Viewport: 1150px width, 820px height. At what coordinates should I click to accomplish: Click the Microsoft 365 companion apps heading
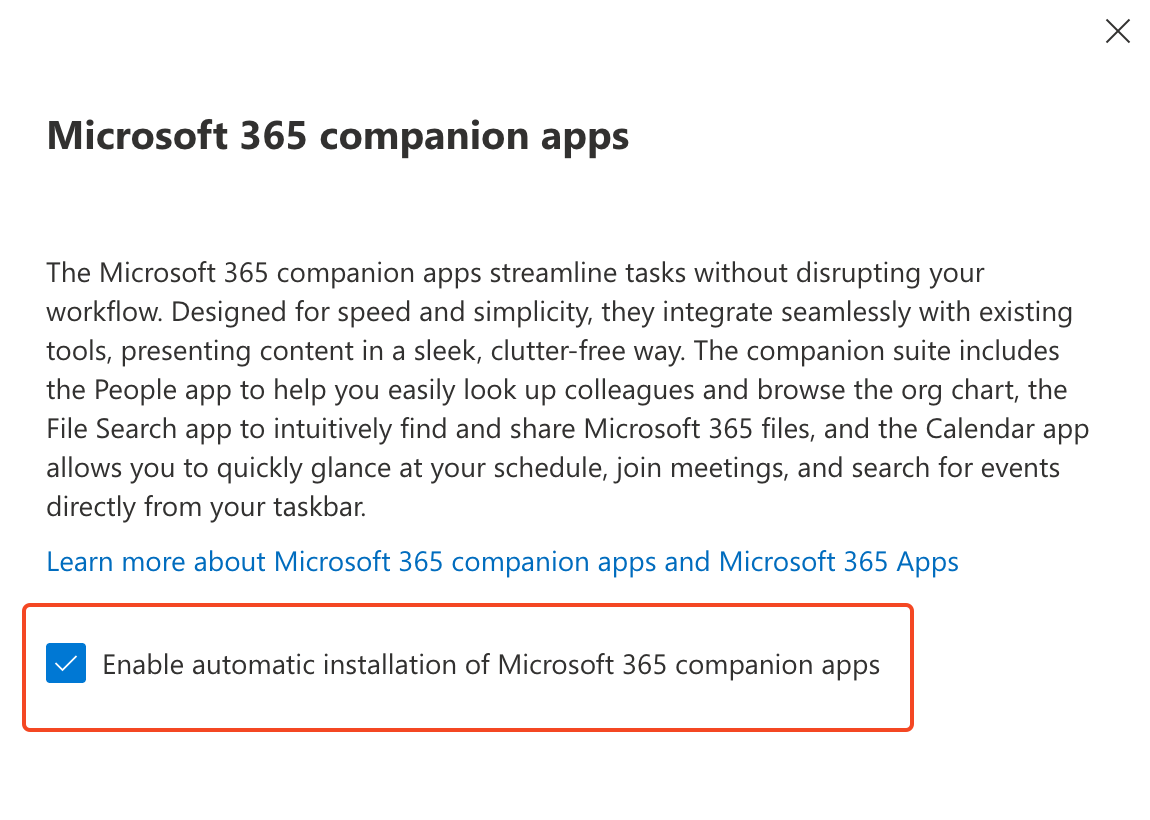[x=337, y=135]
